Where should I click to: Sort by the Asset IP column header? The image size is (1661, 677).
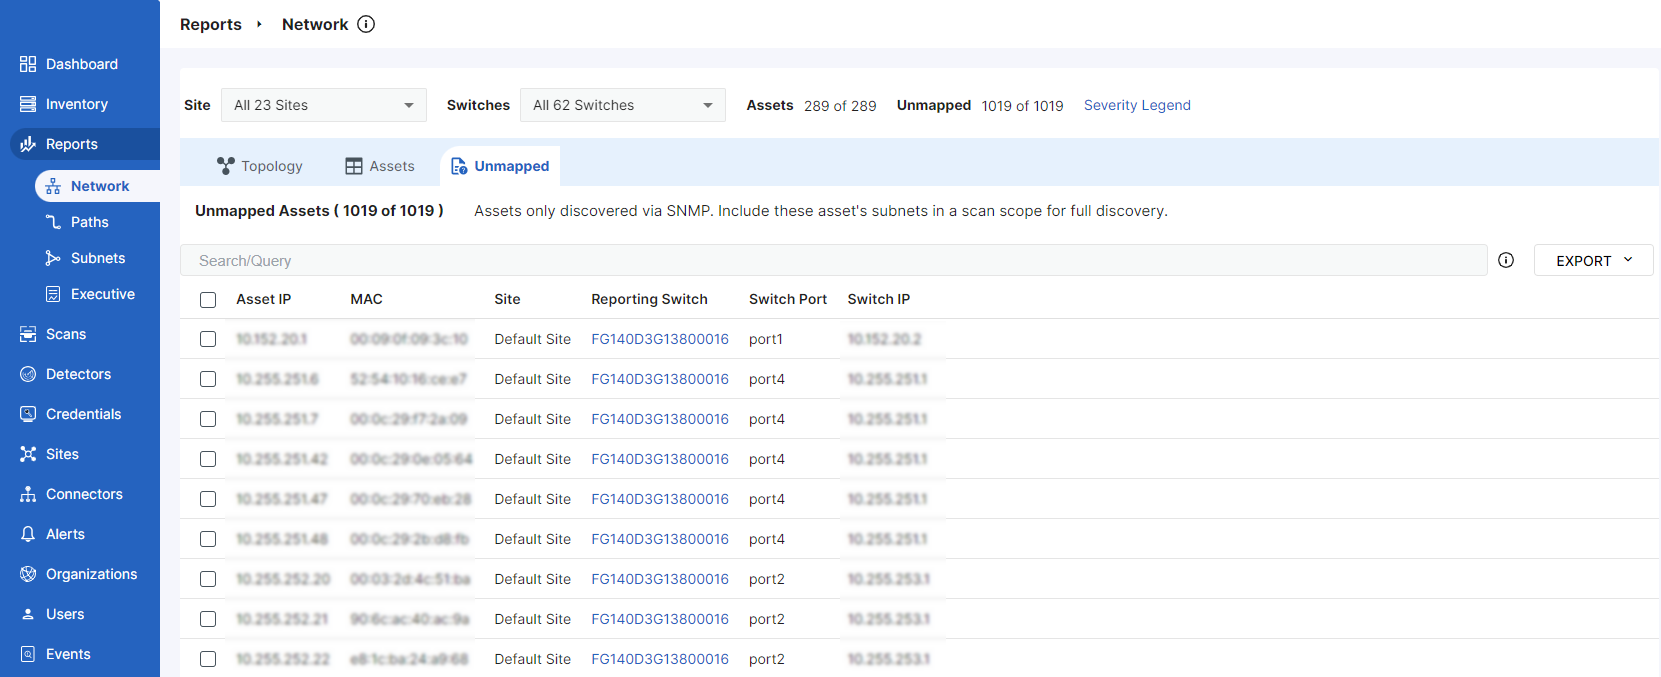(x=264, y=299)
